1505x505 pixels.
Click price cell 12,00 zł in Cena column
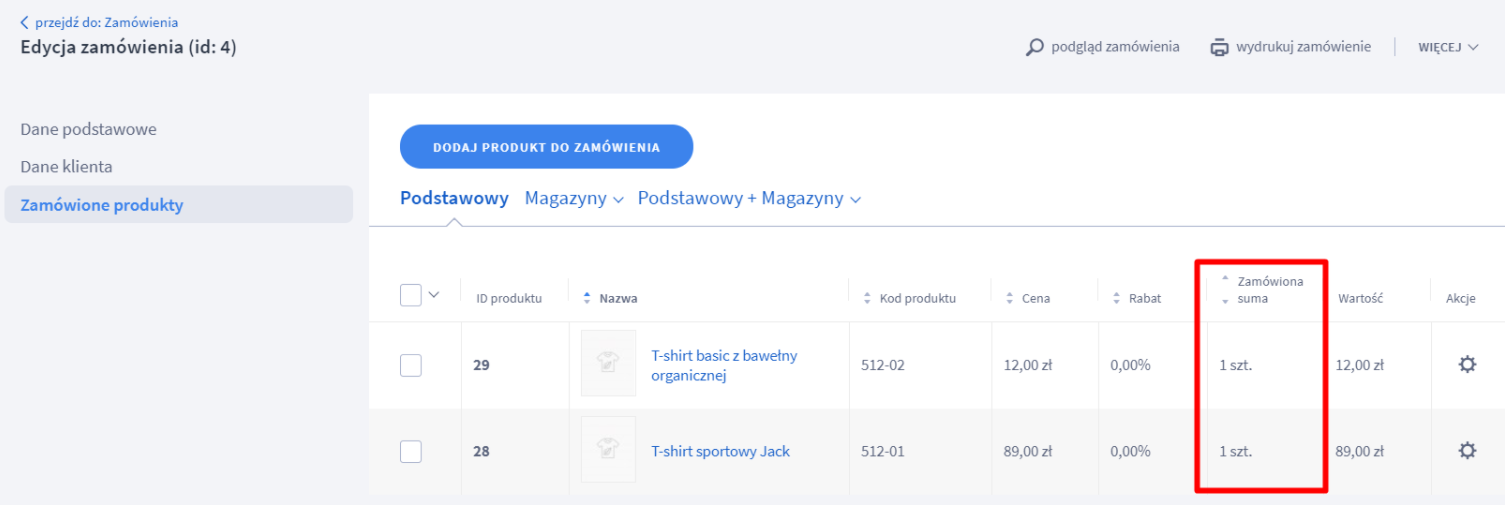[1028, 365]
